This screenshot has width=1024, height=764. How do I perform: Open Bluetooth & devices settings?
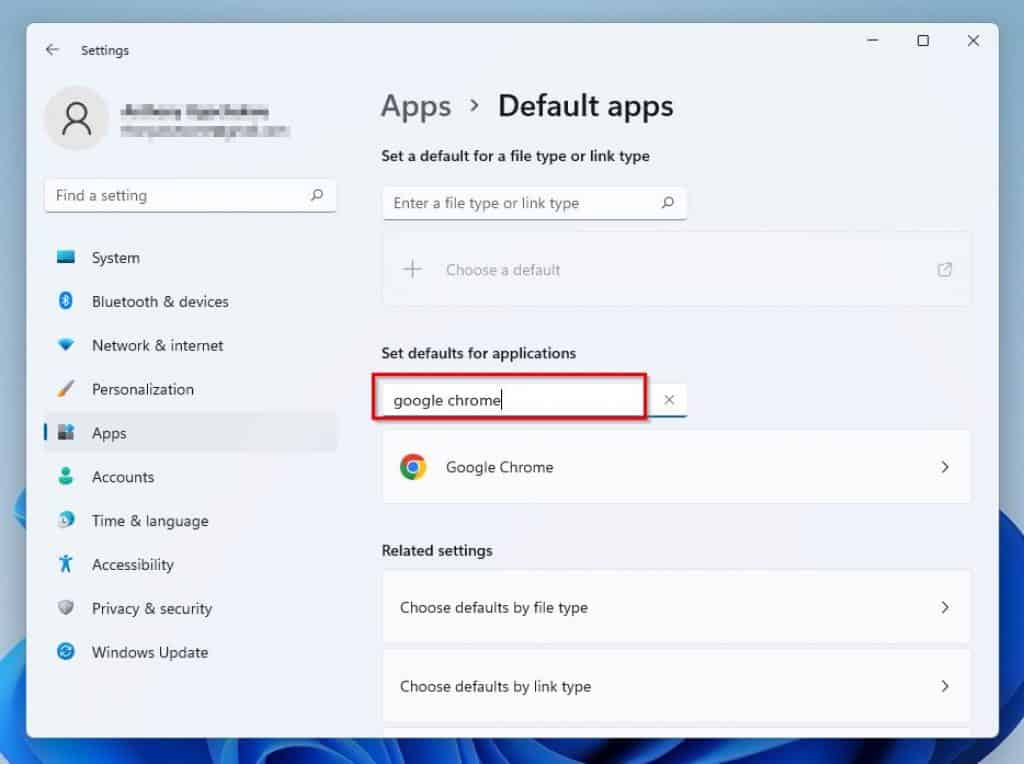(x=191, y=301)
